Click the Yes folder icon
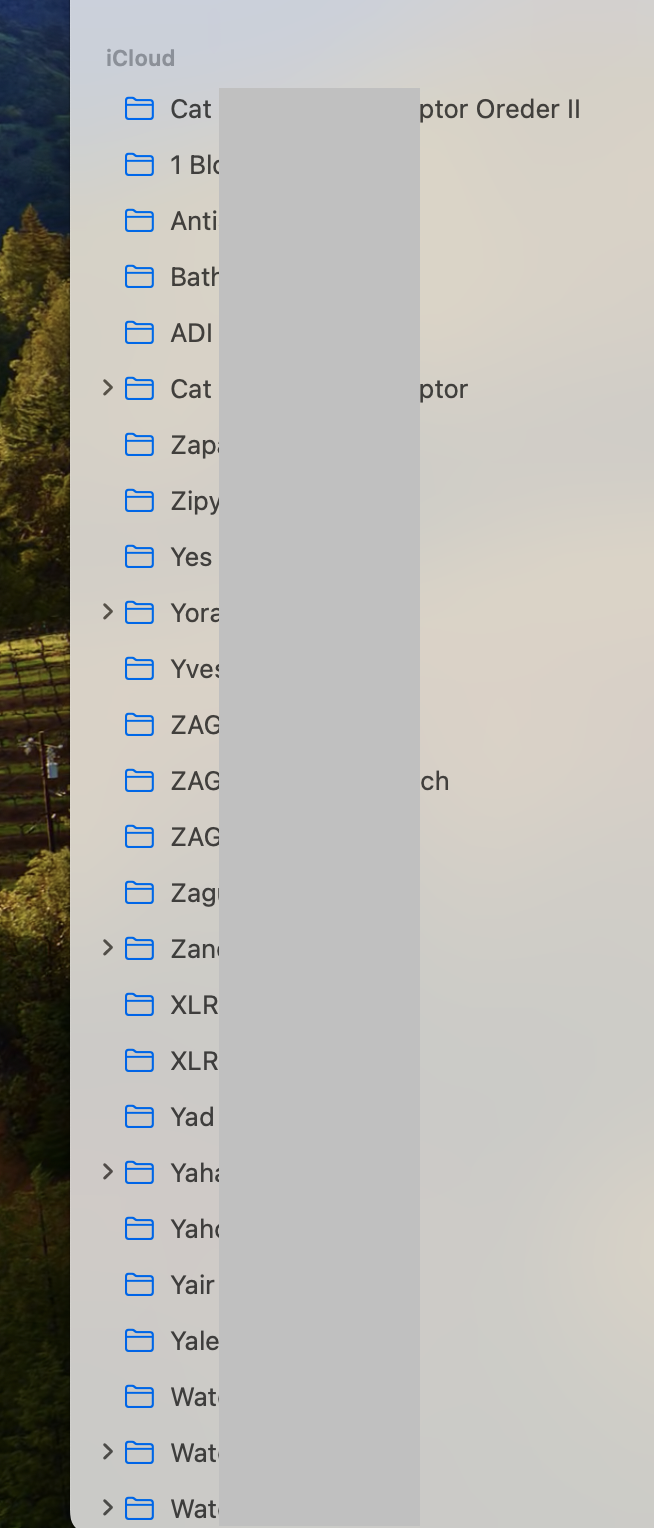This screenshot has width=654, height=1528. pyautogui.click(x=138, y=557)
